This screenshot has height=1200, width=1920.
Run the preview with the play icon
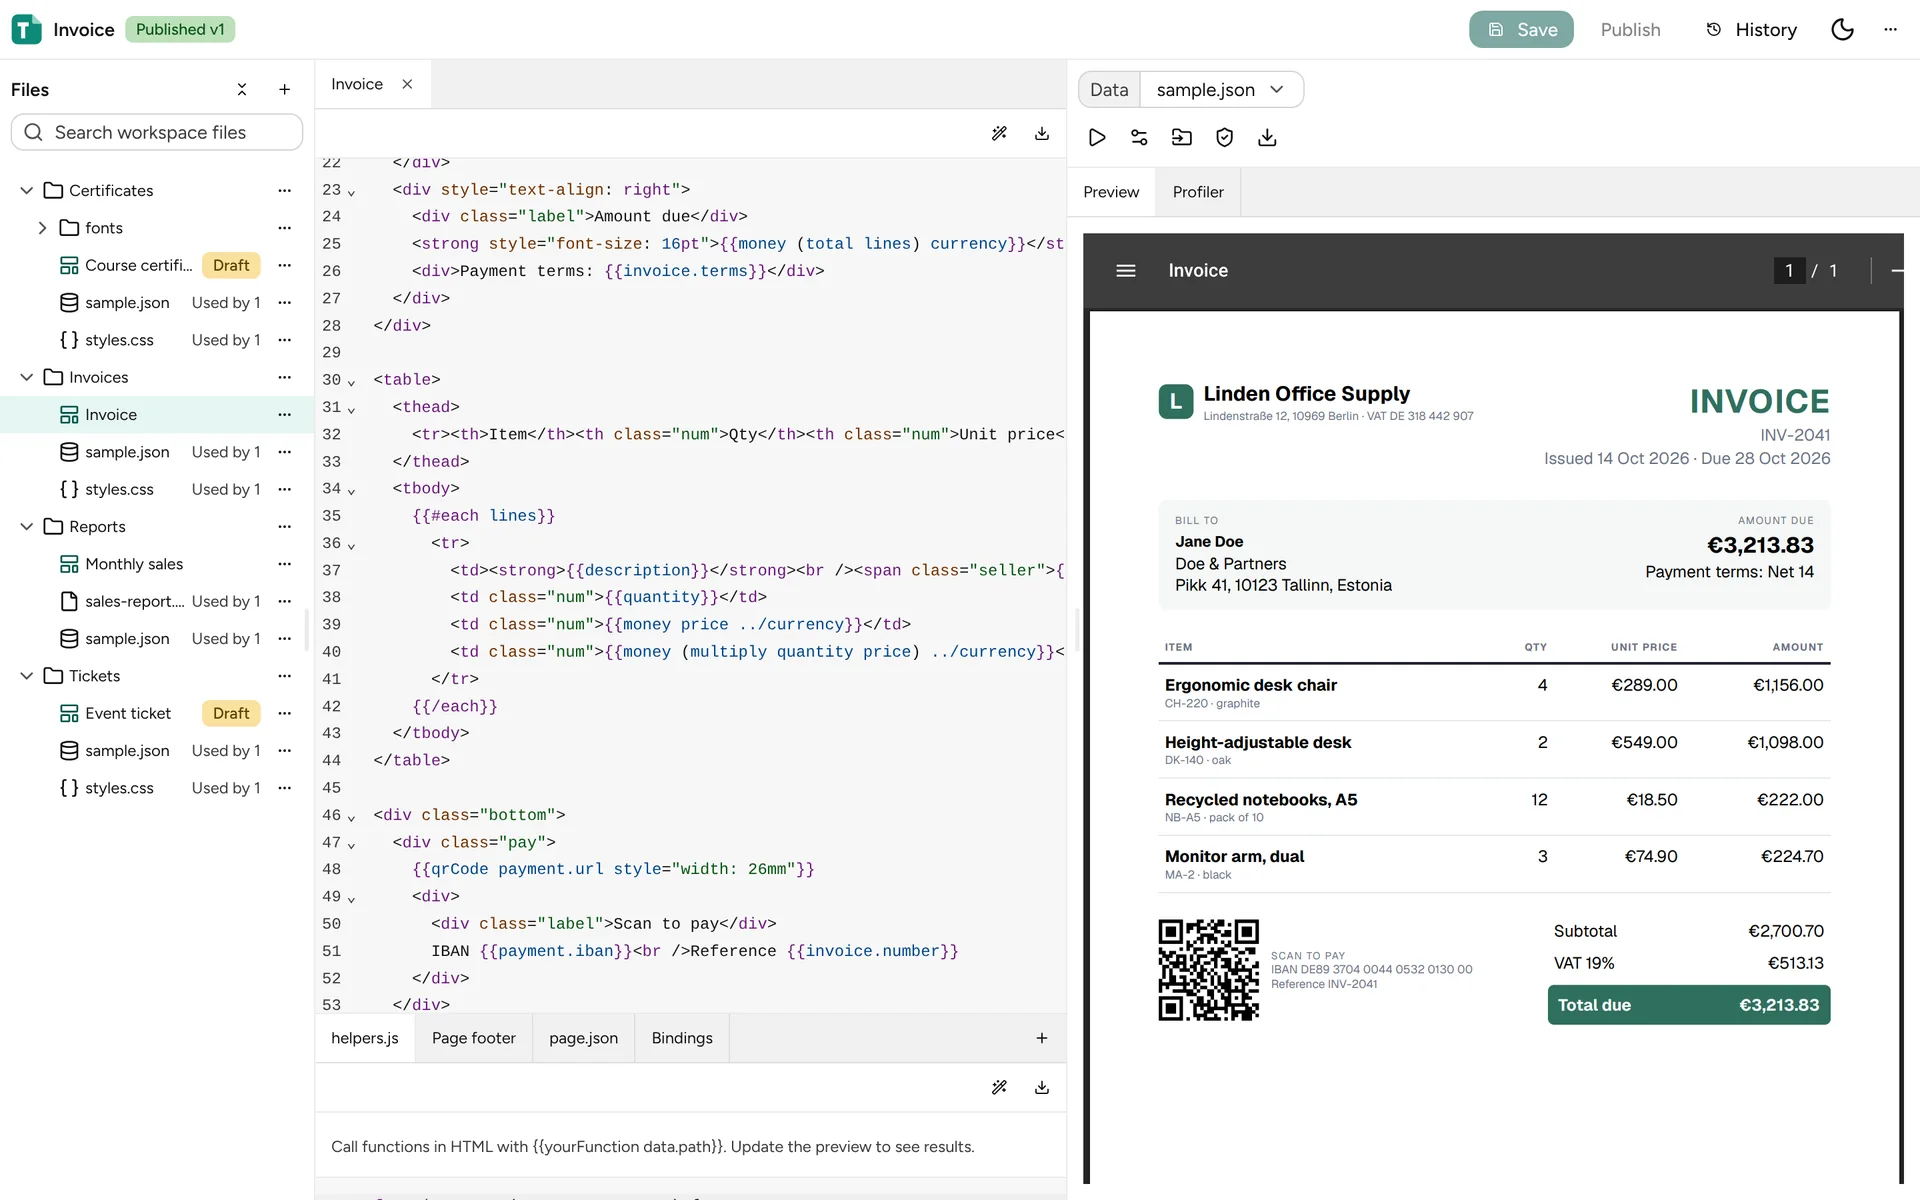[1097, 138]
